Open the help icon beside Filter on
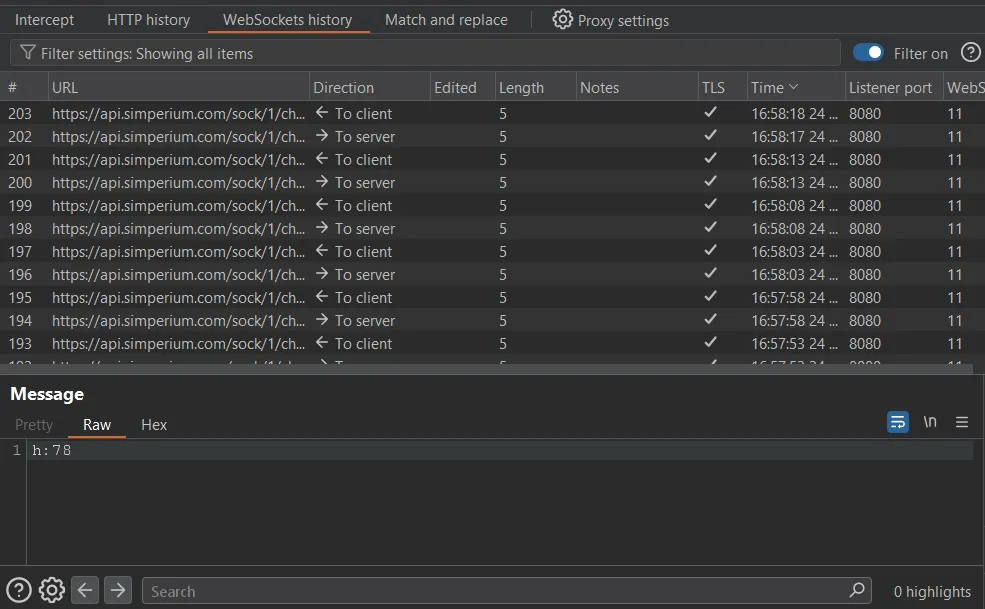Viewport: 985px width, 609px height. [x=970, y=53]
